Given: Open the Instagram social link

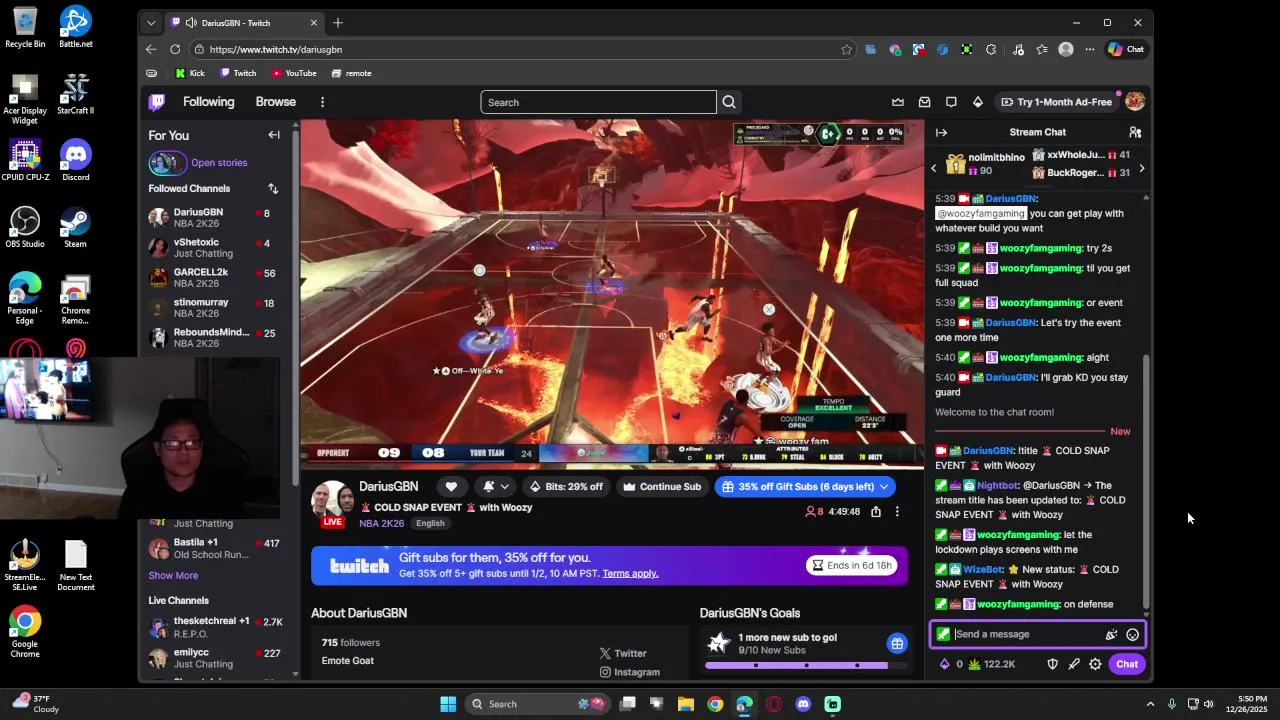Looking at the screenshot, I should (x=629, y=672).
